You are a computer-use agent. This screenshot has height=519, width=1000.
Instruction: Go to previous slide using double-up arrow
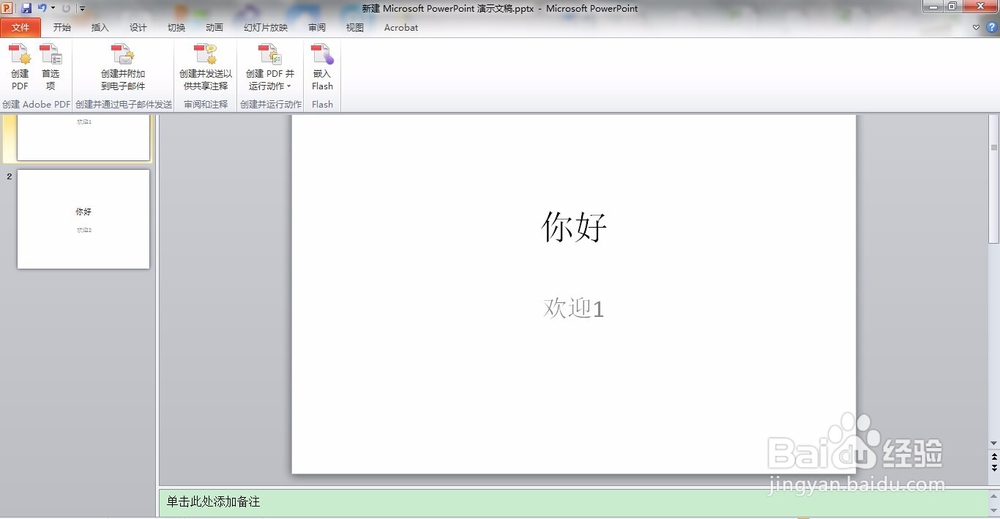point(994,457)
